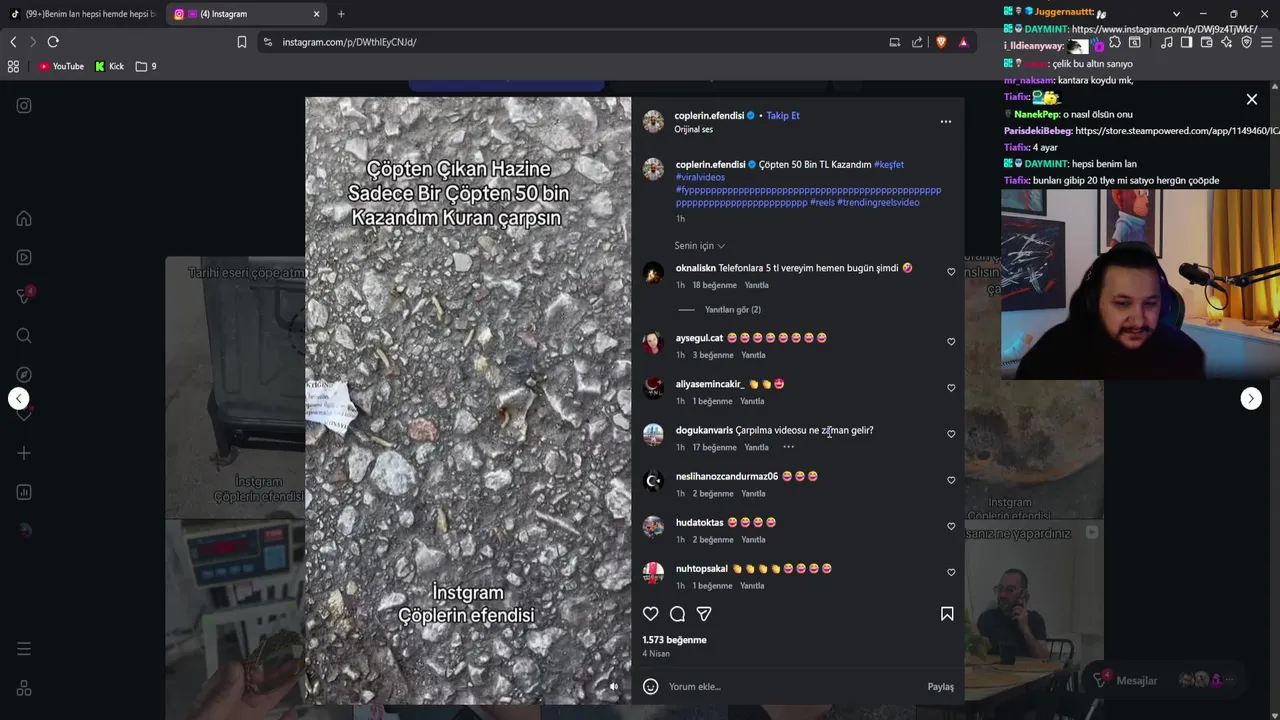Open the Brave Rewards triangle icon
This screenshot has height=720, width=1280.
point(963,42)
